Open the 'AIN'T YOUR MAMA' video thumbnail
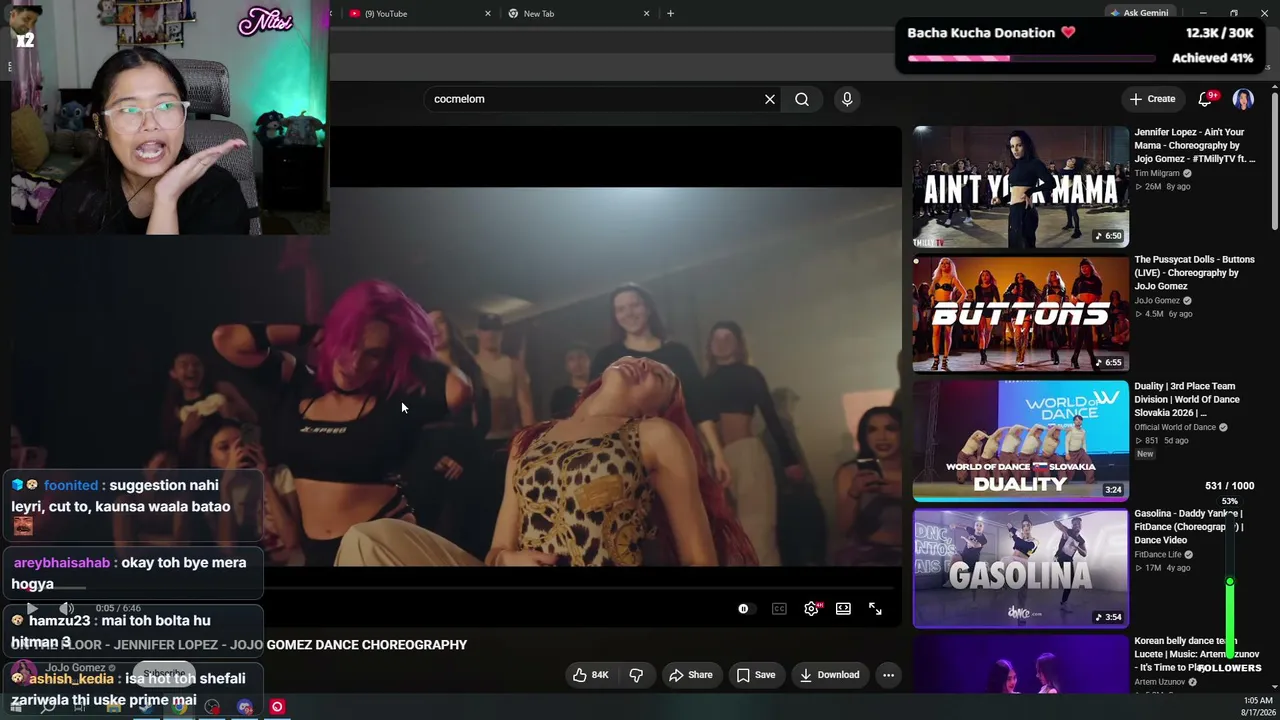Viewport: 1280px width, 720px height. pos(1021,187)
